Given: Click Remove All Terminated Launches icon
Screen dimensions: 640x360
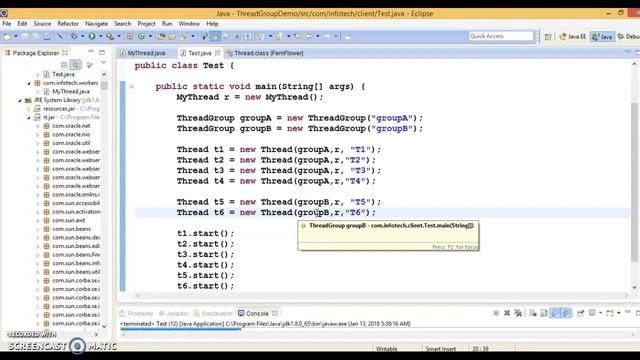Looking at the screenshot, I should 518,313.
